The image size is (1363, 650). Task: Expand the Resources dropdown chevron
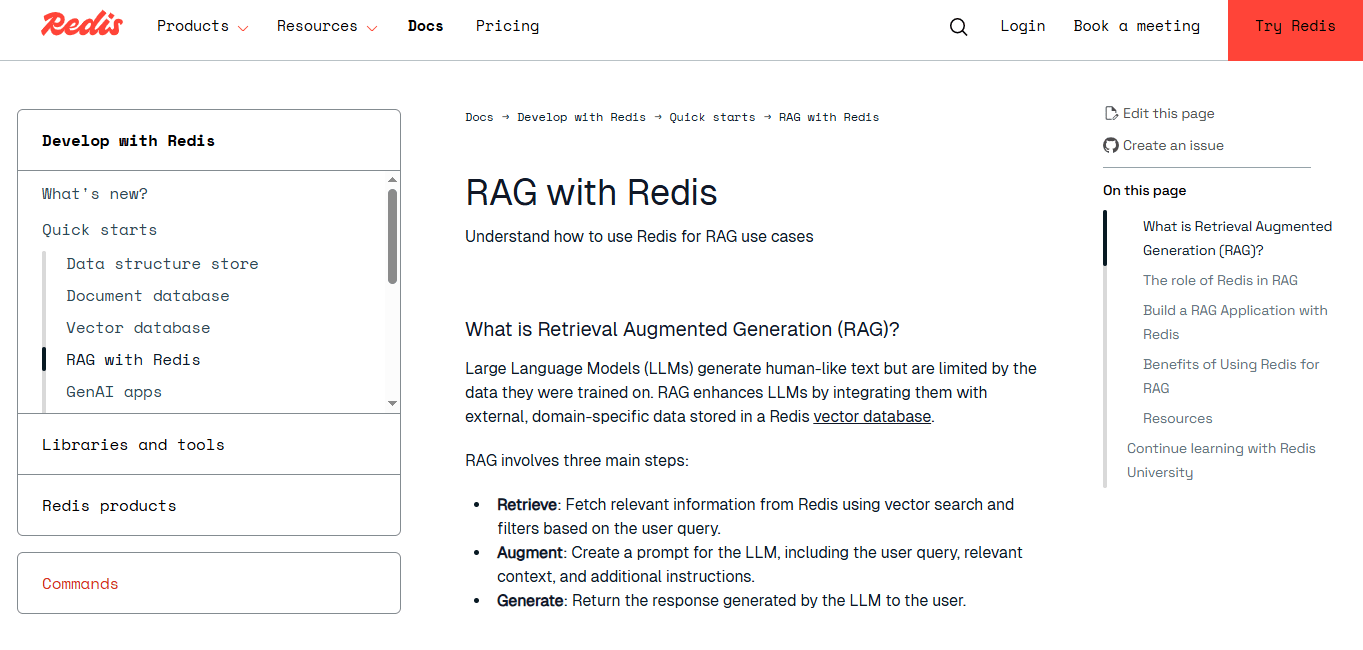point(372,28)
